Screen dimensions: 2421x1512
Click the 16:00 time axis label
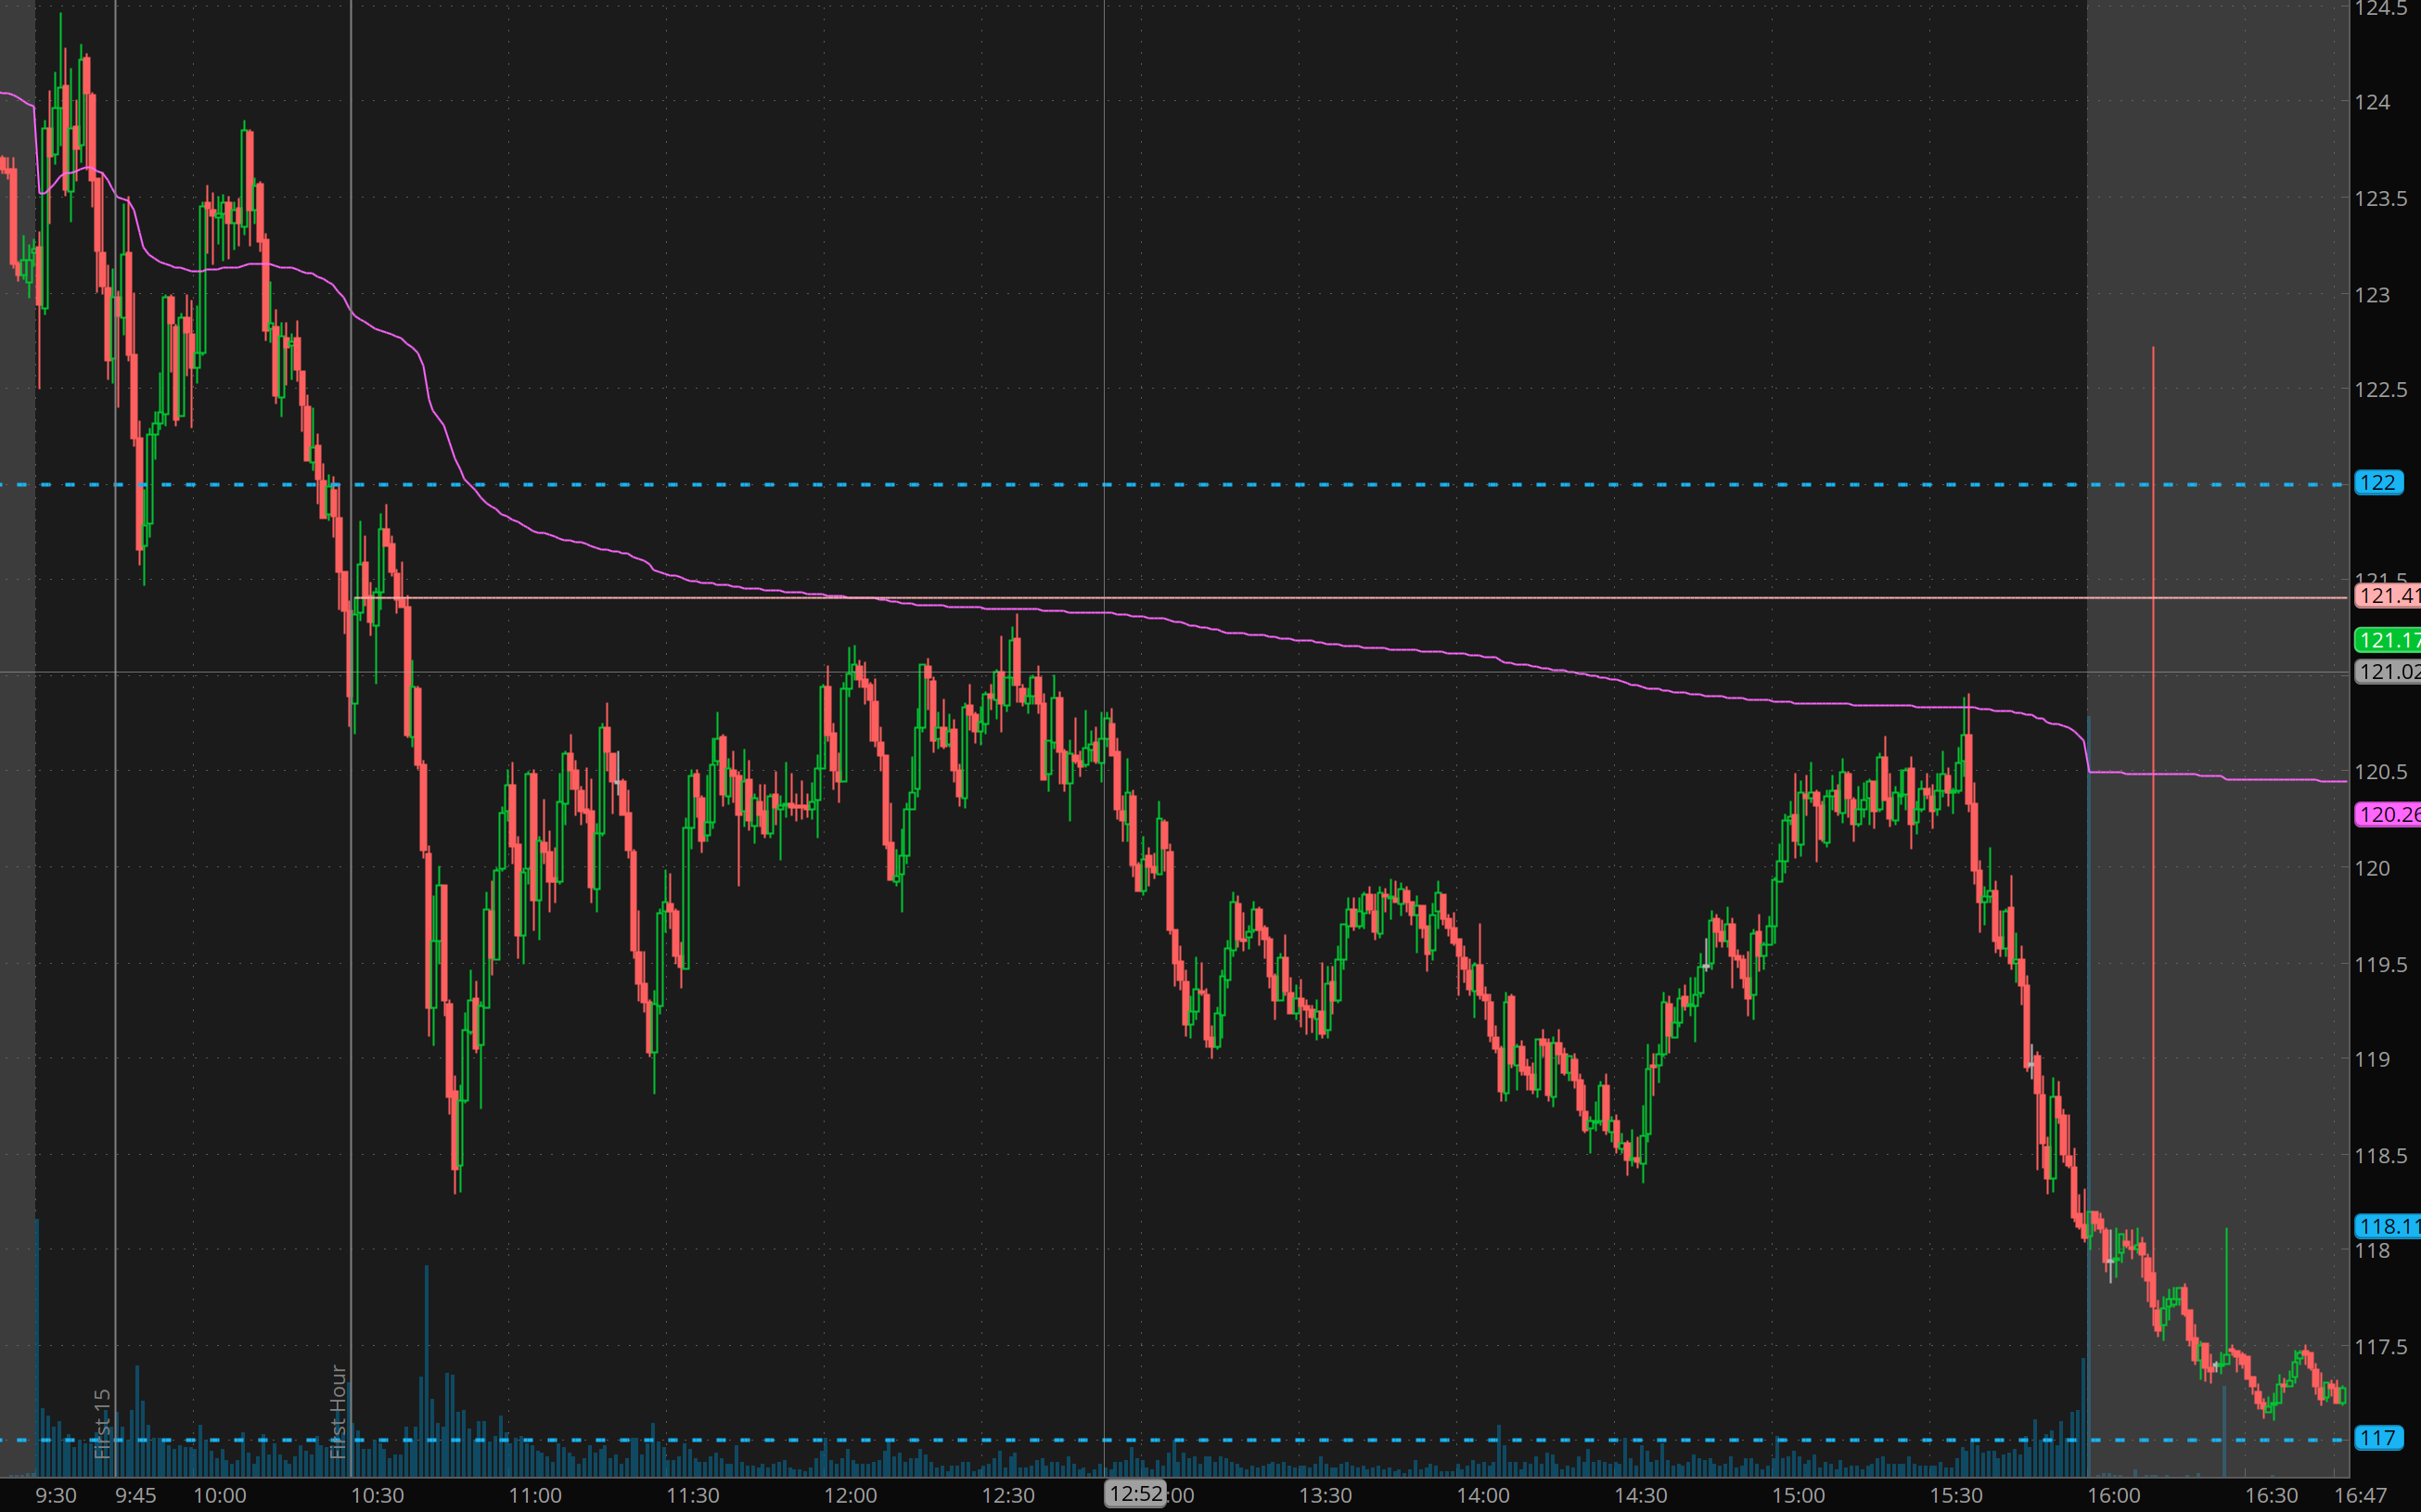2114,1495
